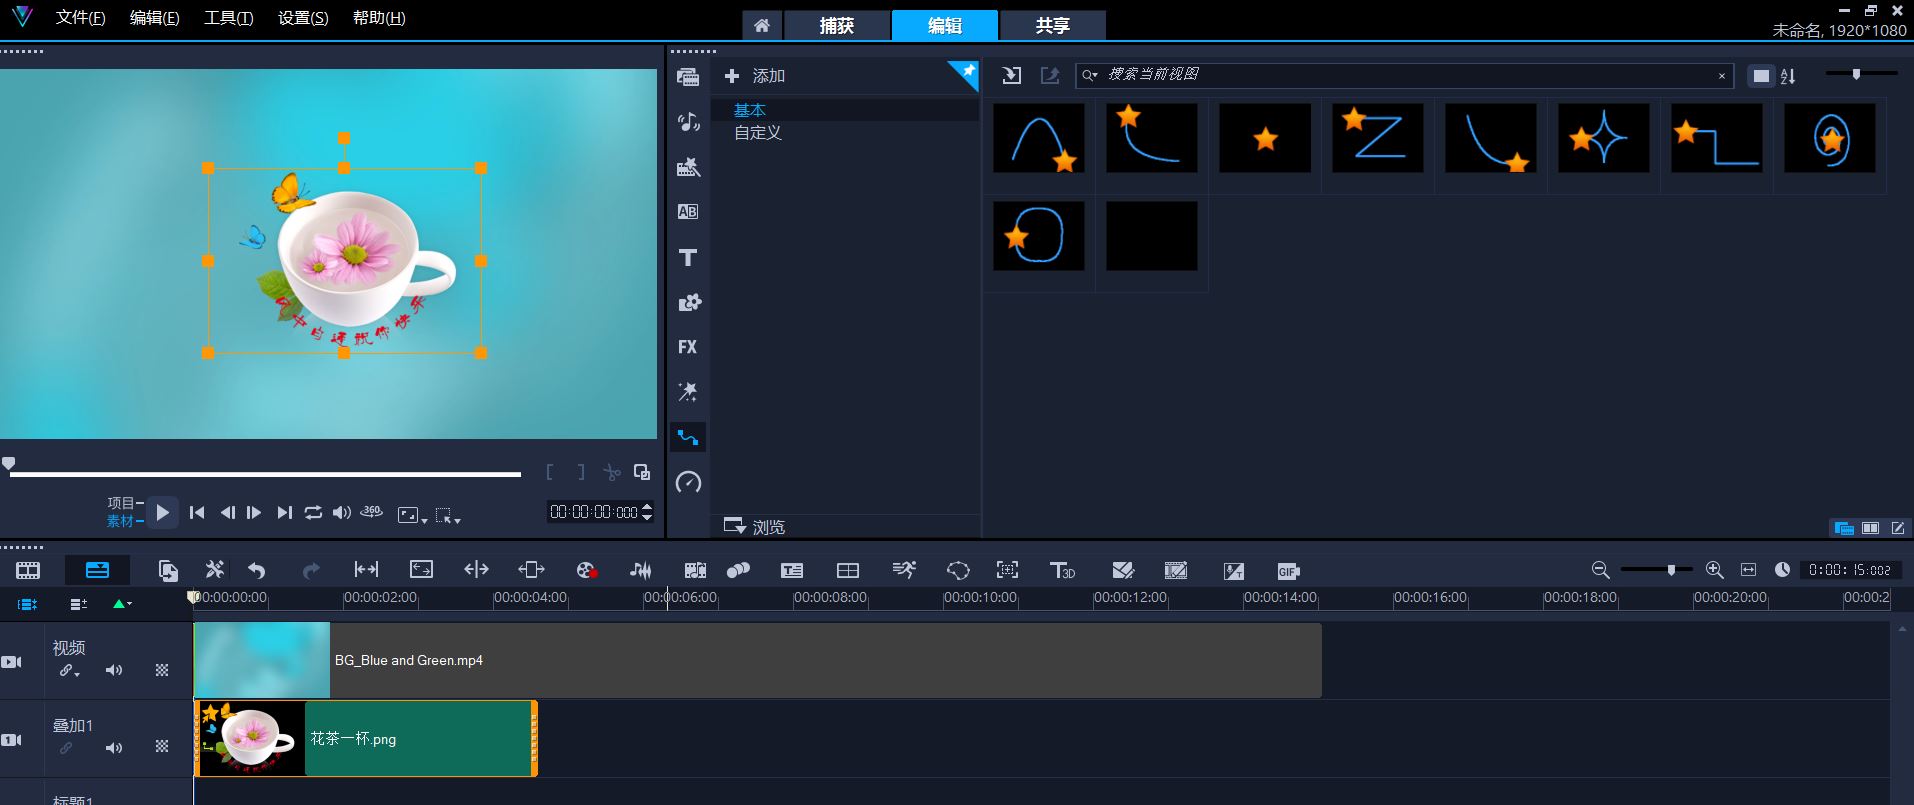Adjust the library thumbnail size slider

(1860, 73)
